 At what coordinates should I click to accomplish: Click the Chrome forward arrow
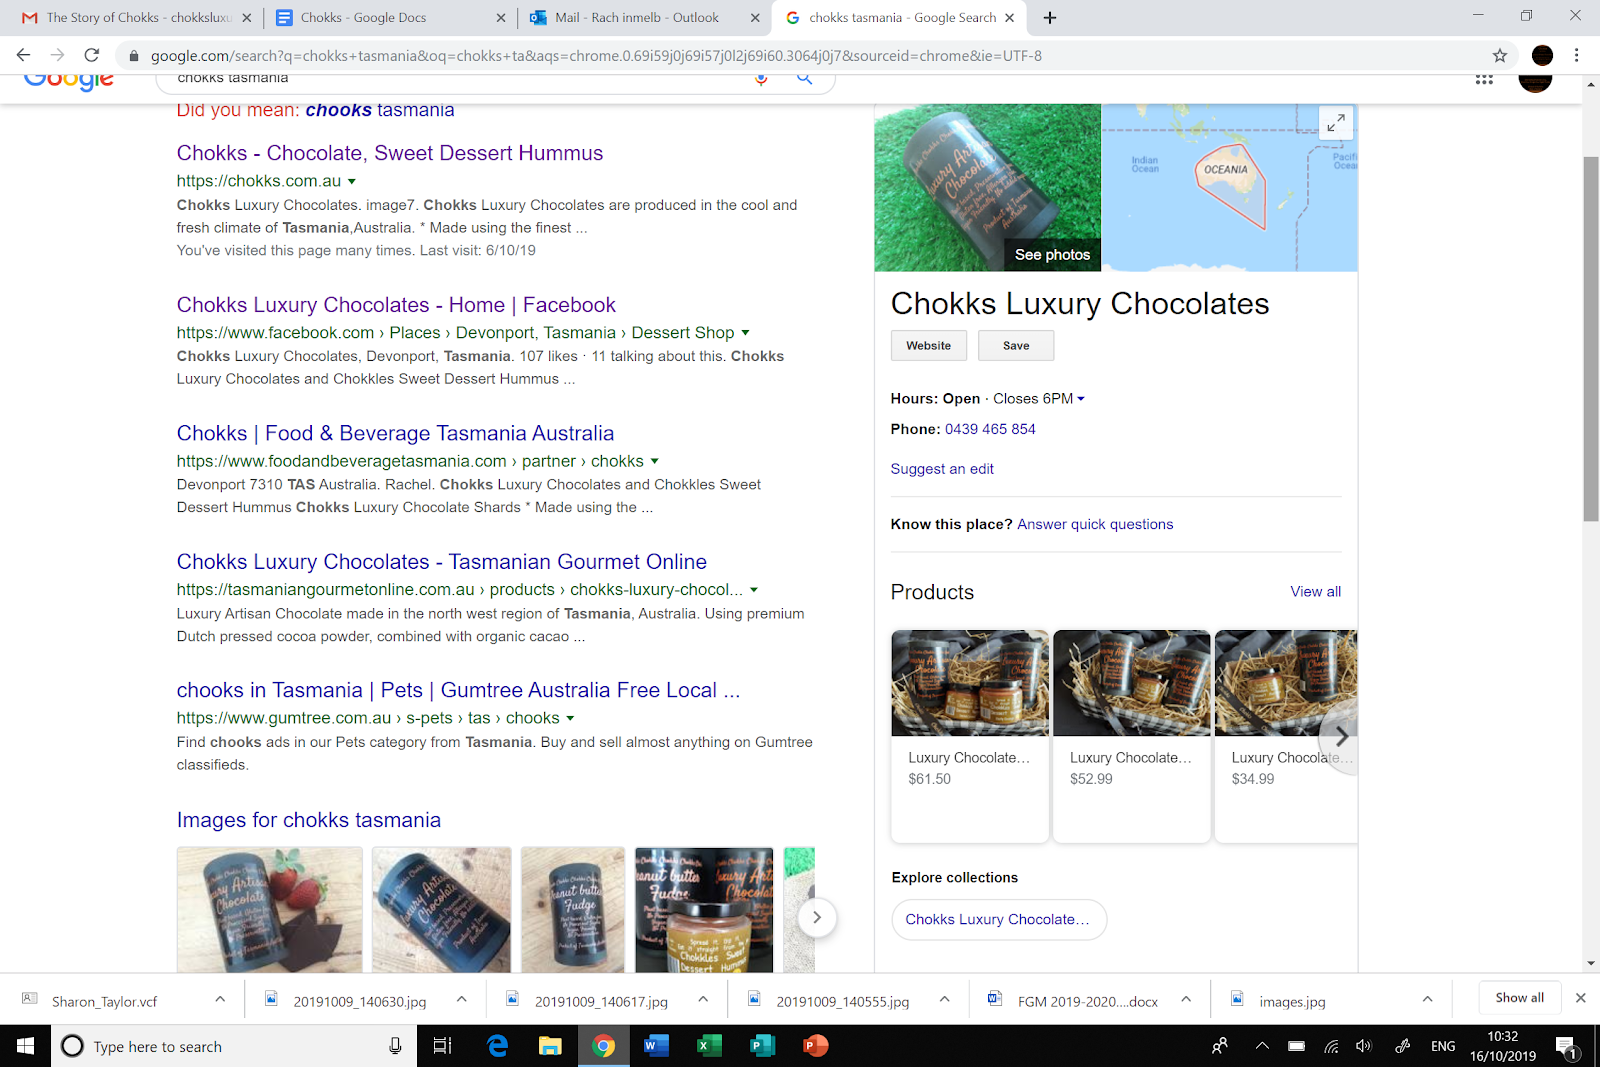click(57, 56)
